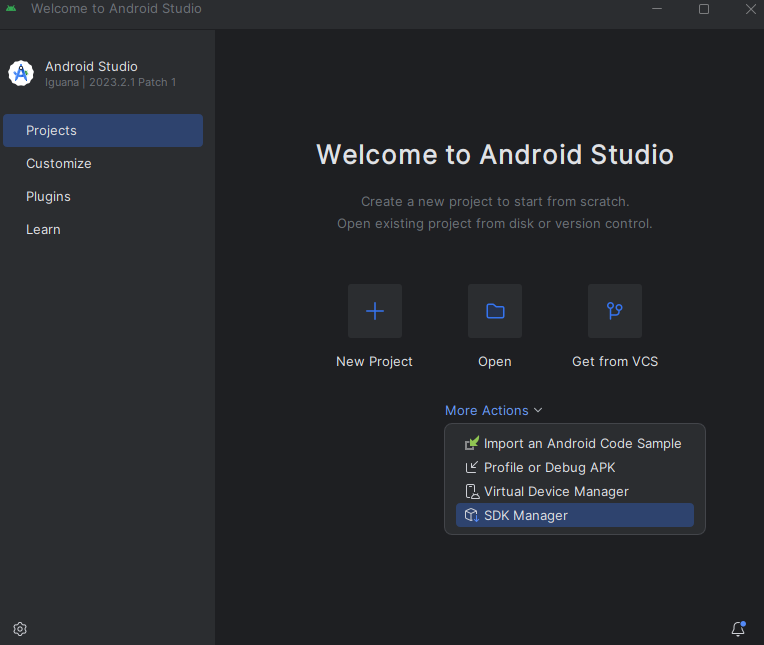Click the Welcome to Android Studio heading
The height and width of the screenshot is (645, 764).
[x=495, y=154]
